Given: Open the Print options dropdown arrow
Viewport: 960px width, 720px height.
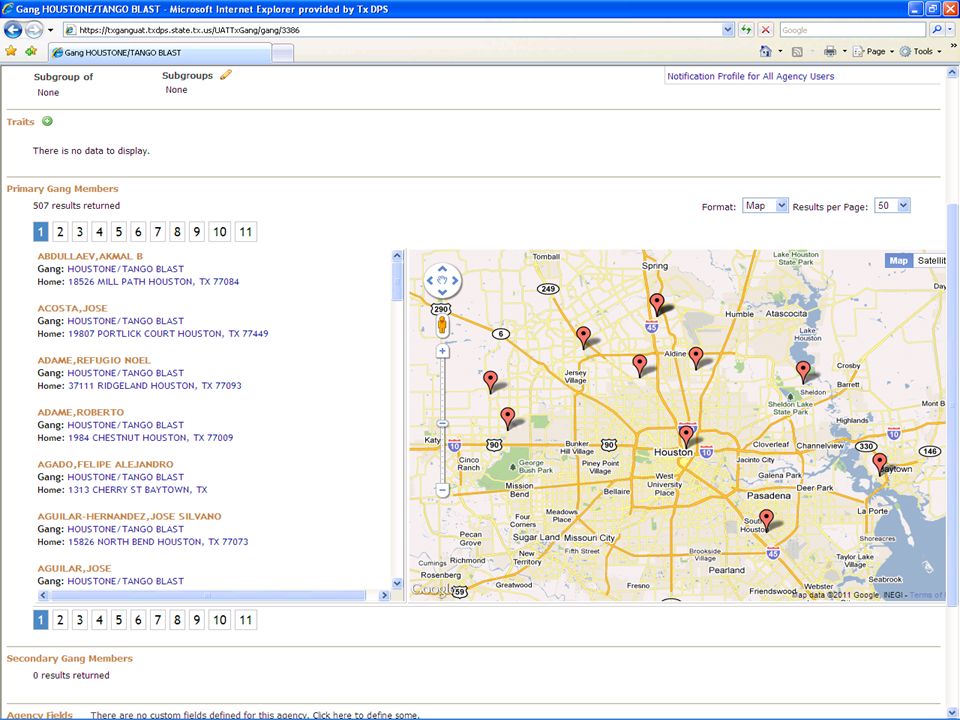Looking at the screenshot, I should point(844,51).
